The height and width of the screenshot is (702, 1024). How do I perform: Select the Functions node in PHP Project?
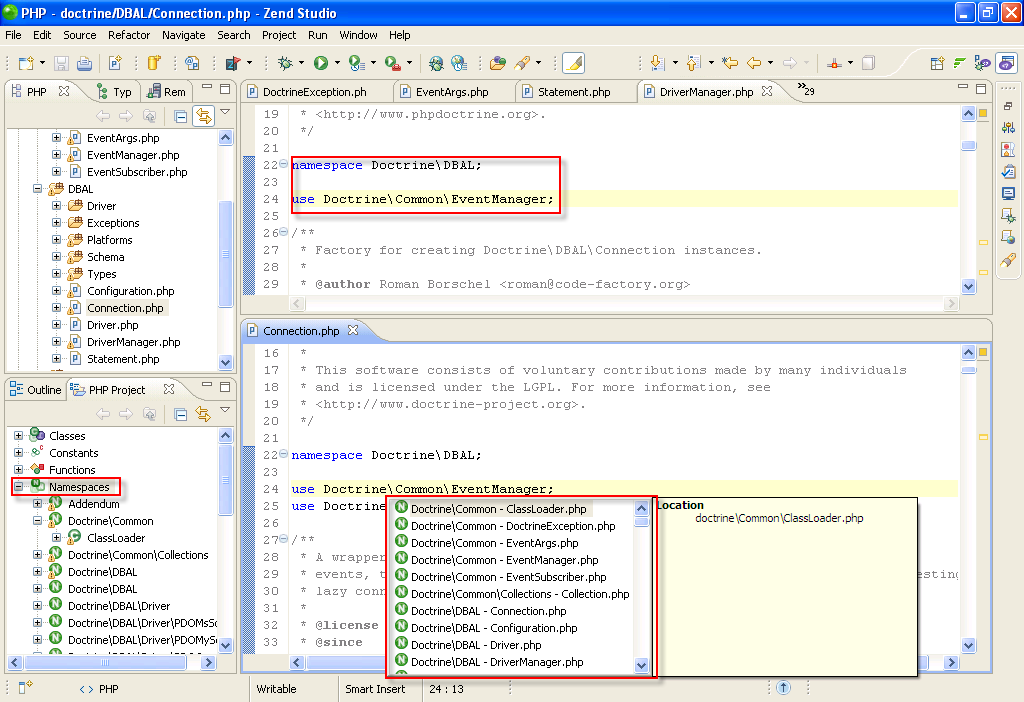coord(72,470)
